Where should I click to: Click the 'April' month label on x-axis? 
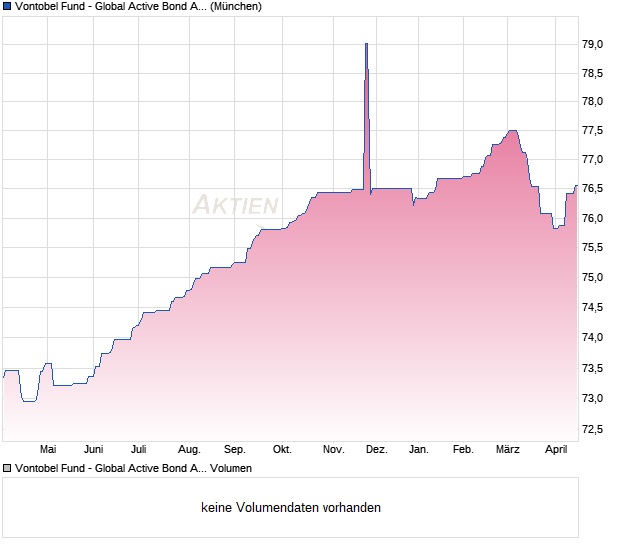pyautogui.click(x=556, y=450)
